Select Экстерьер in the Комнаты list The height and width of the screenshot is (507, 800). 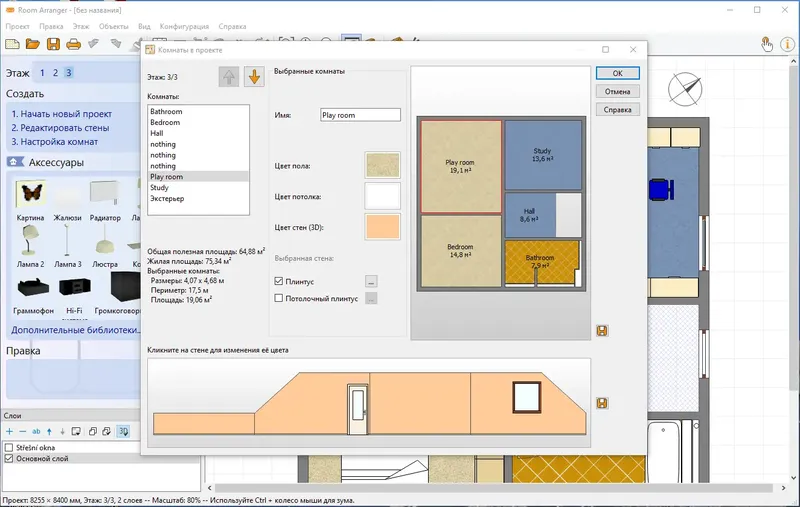pyautogui.click(x=198, y=198)
